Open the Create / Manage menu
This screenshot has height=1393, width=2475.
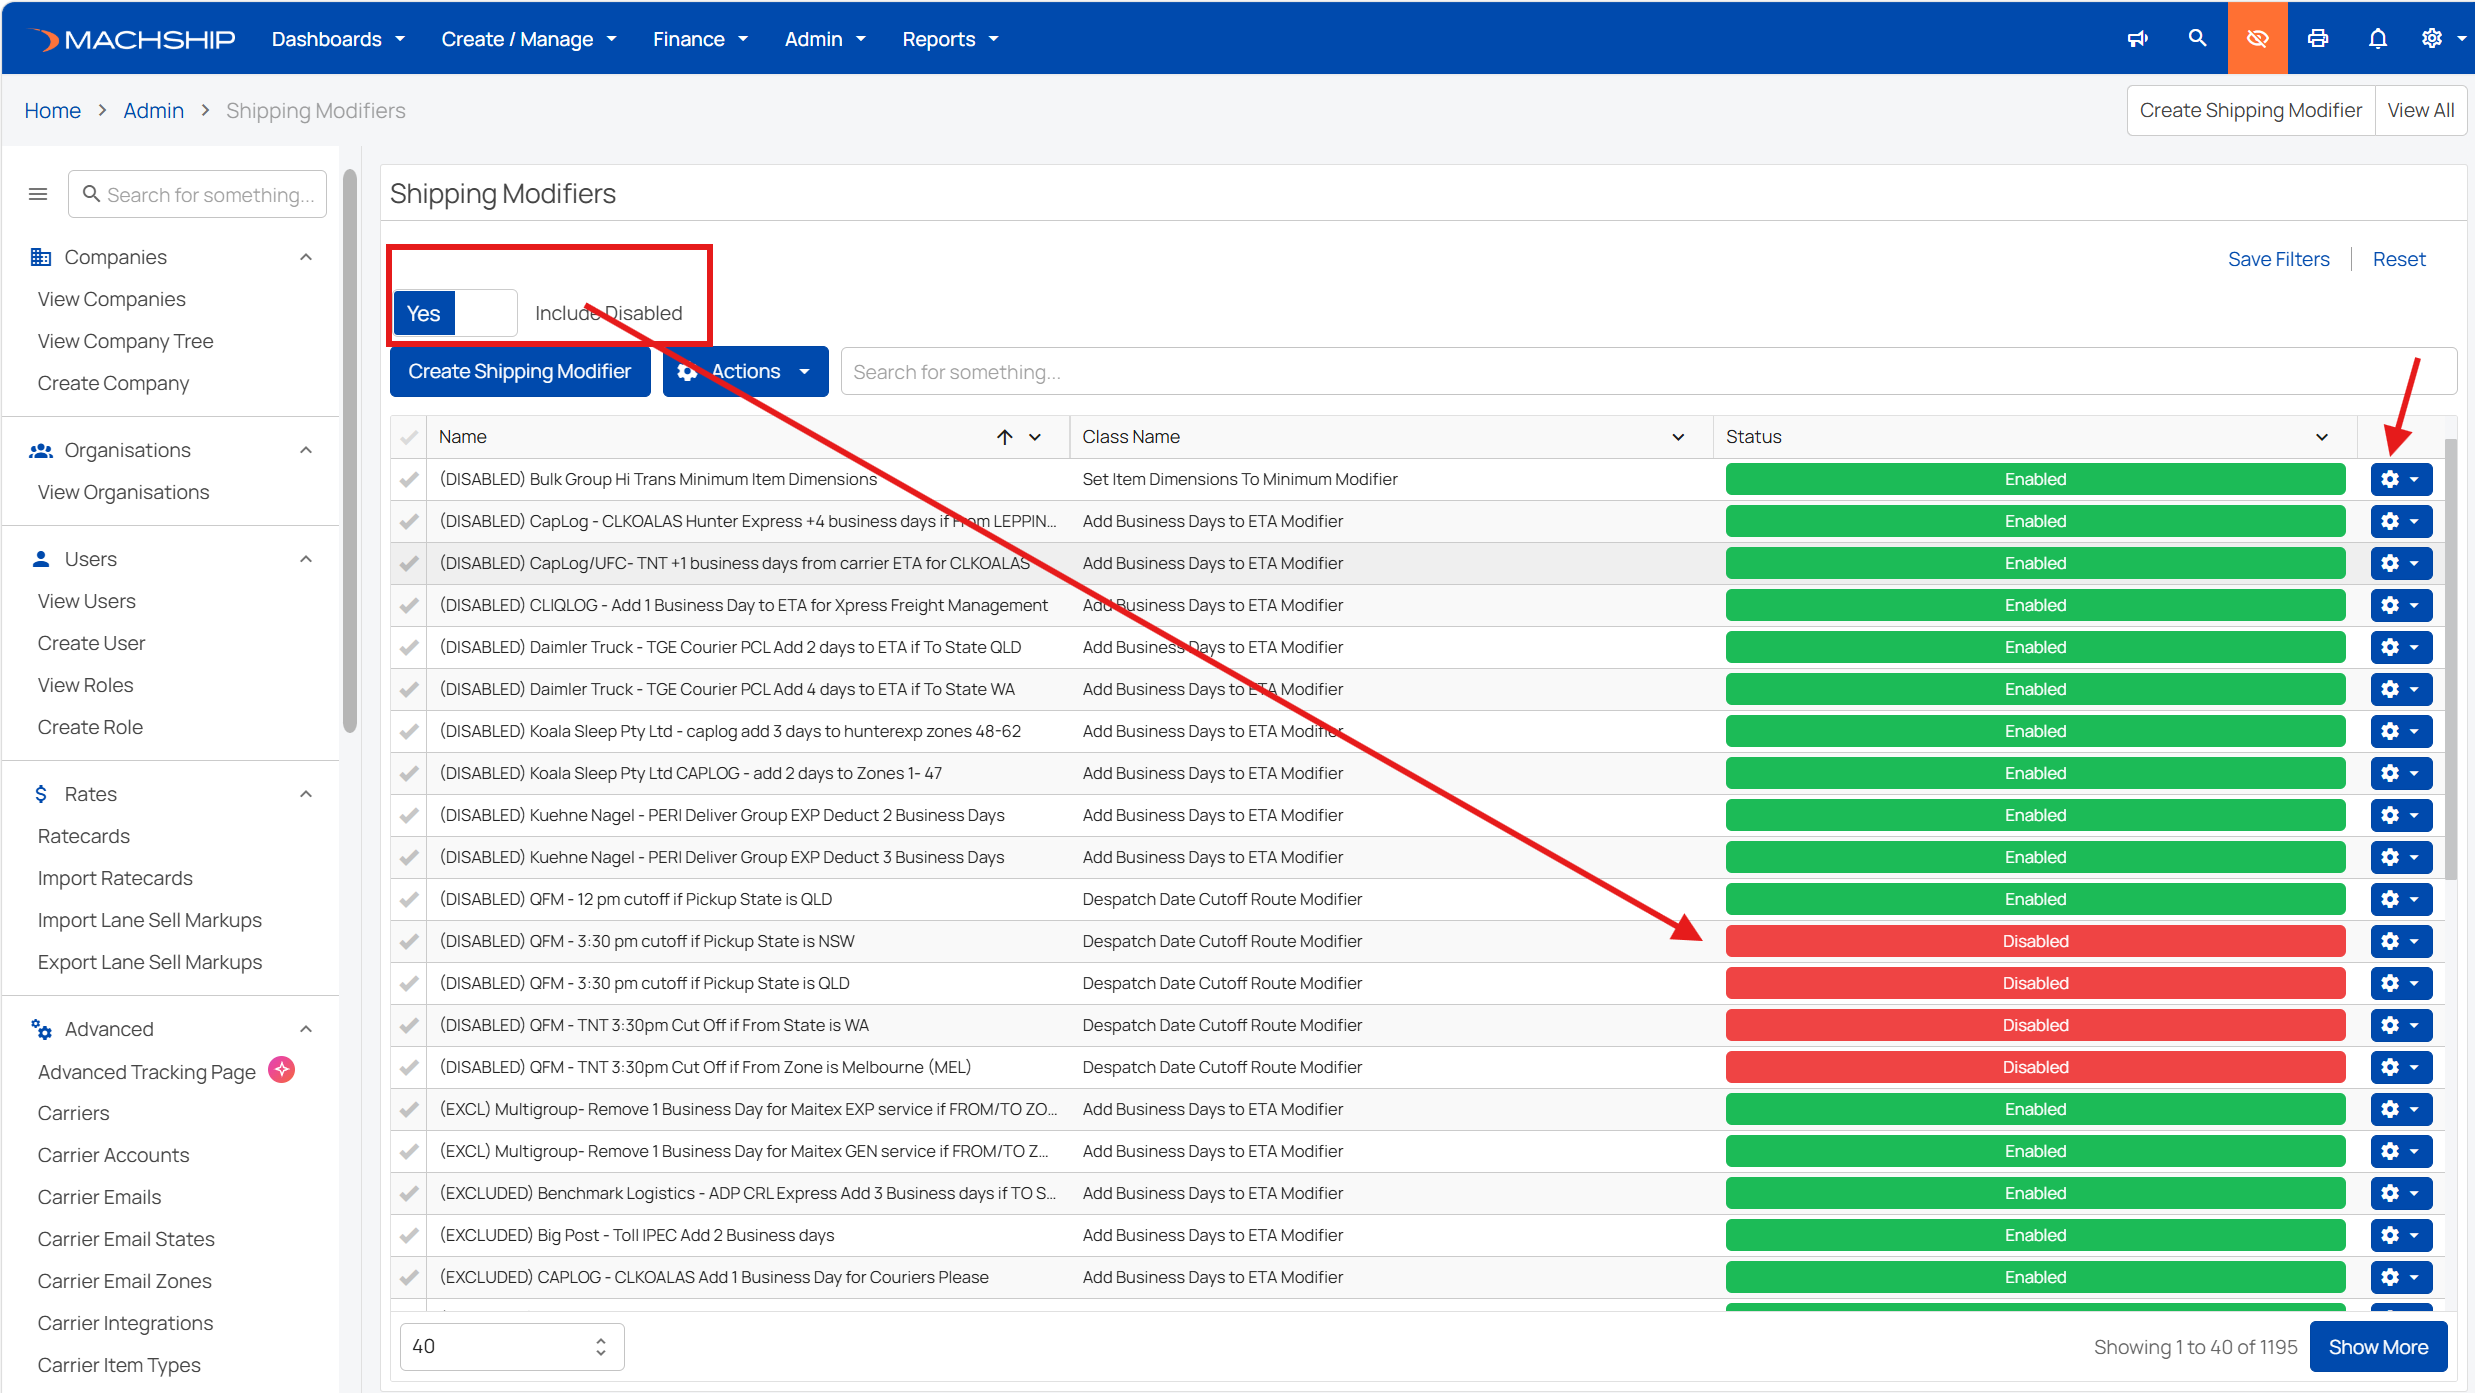529,39
